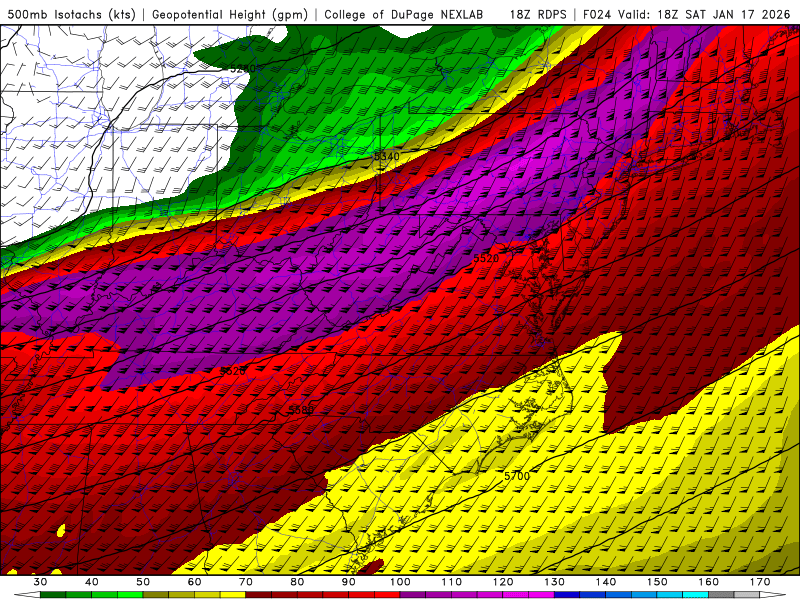Click the 120 knots color bar label
This screenshot has width=800, height=600.
click(x=503, y=582)
